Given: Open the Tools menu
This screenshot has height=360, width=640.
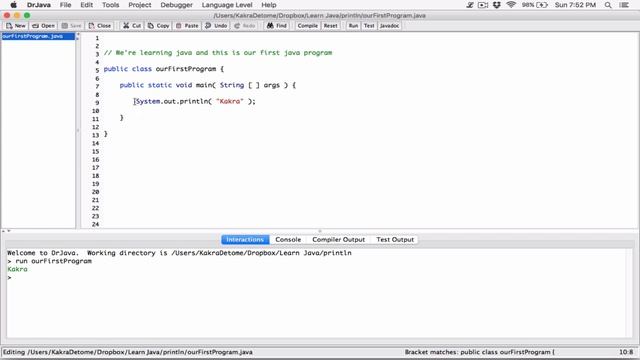Looking at the screenshot, I should pos(111,5).
